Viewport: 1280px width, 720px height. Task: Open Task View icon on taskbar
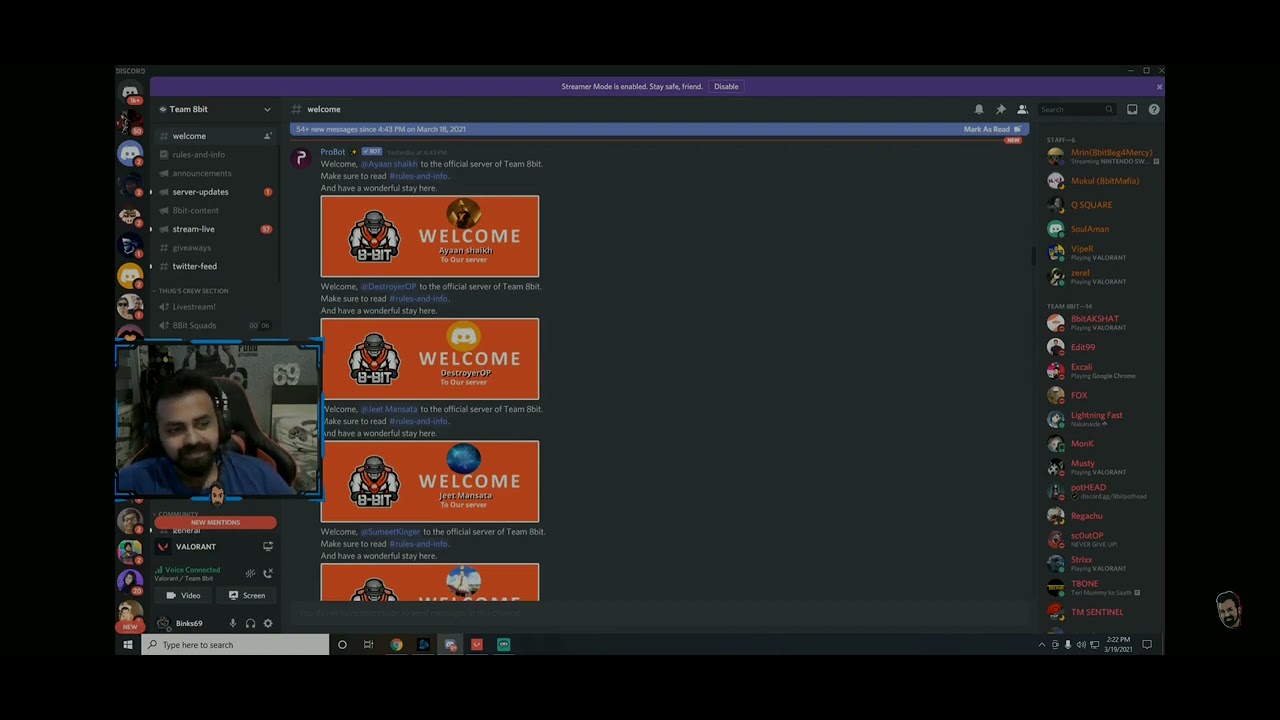pos(368,645)
